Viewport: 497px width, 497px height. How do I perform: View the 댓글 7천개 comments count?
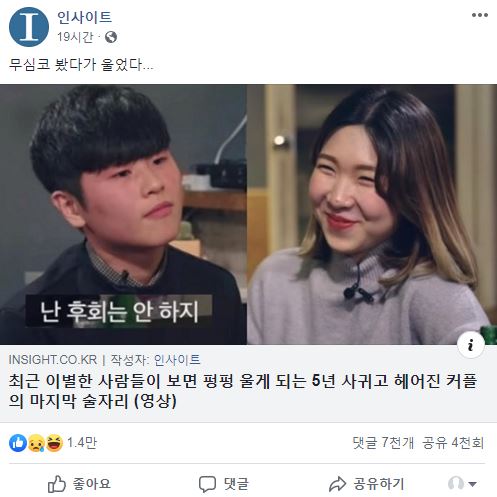[x=383, y=443]
